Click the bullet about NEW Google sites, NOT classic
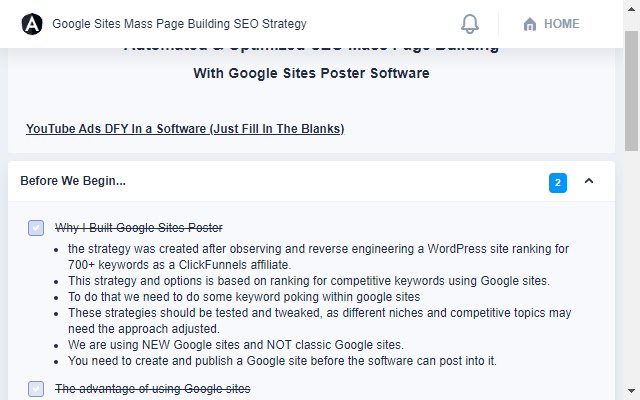 coord(236,345)
